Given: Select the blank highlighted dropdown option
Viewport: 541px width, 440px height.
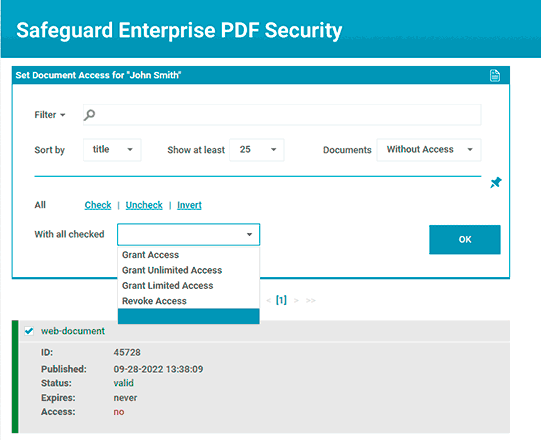Looking at the screenshot, I should point(188,316).
